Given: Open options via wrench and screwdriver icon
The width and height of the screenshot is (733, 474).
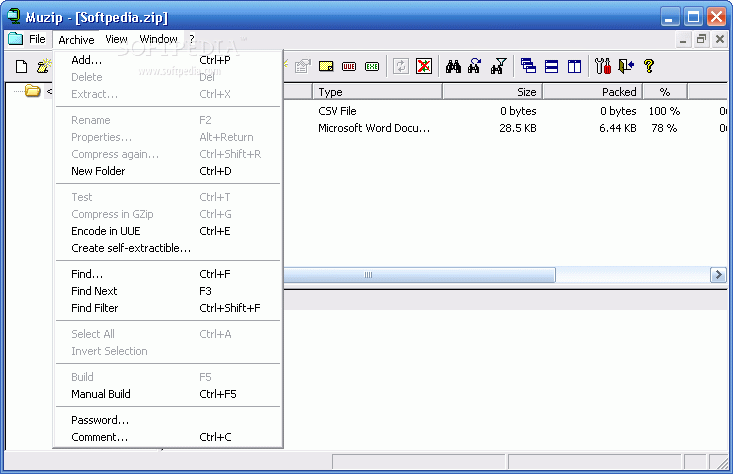Looking at the screenshot, I should click(603, 66).
